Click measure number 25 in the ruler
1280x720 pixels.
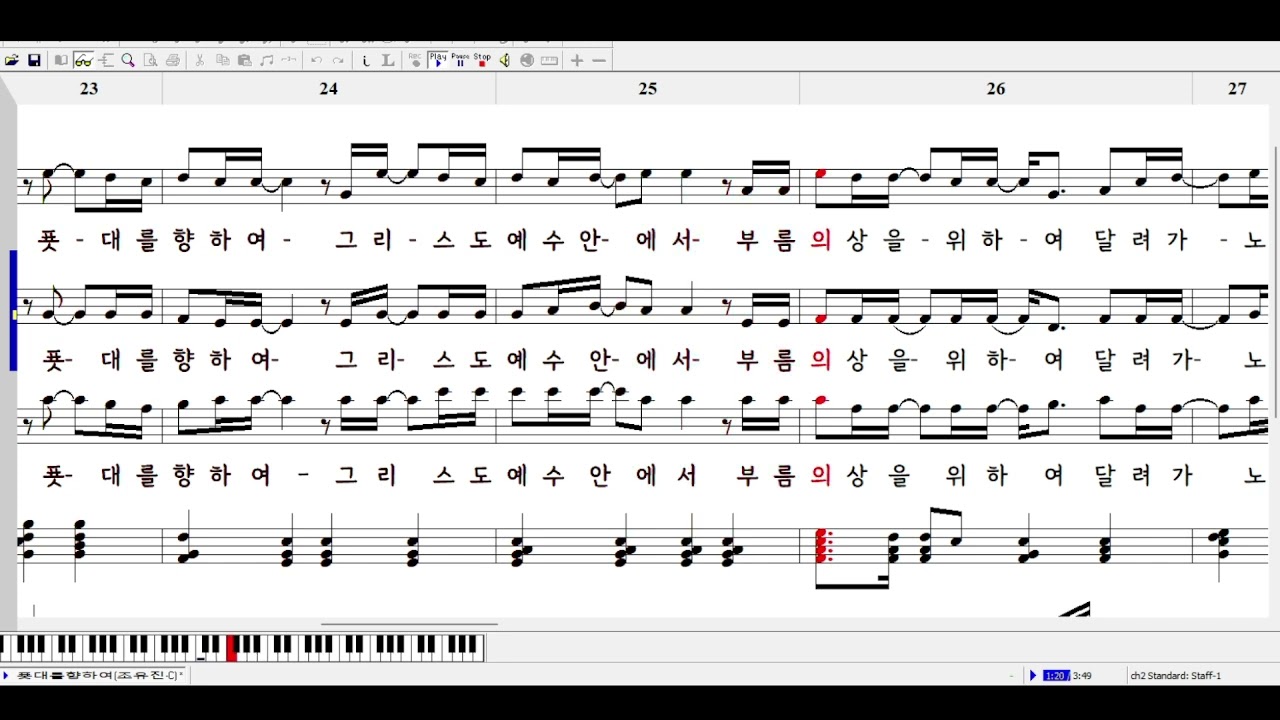[x=648, y=89]
